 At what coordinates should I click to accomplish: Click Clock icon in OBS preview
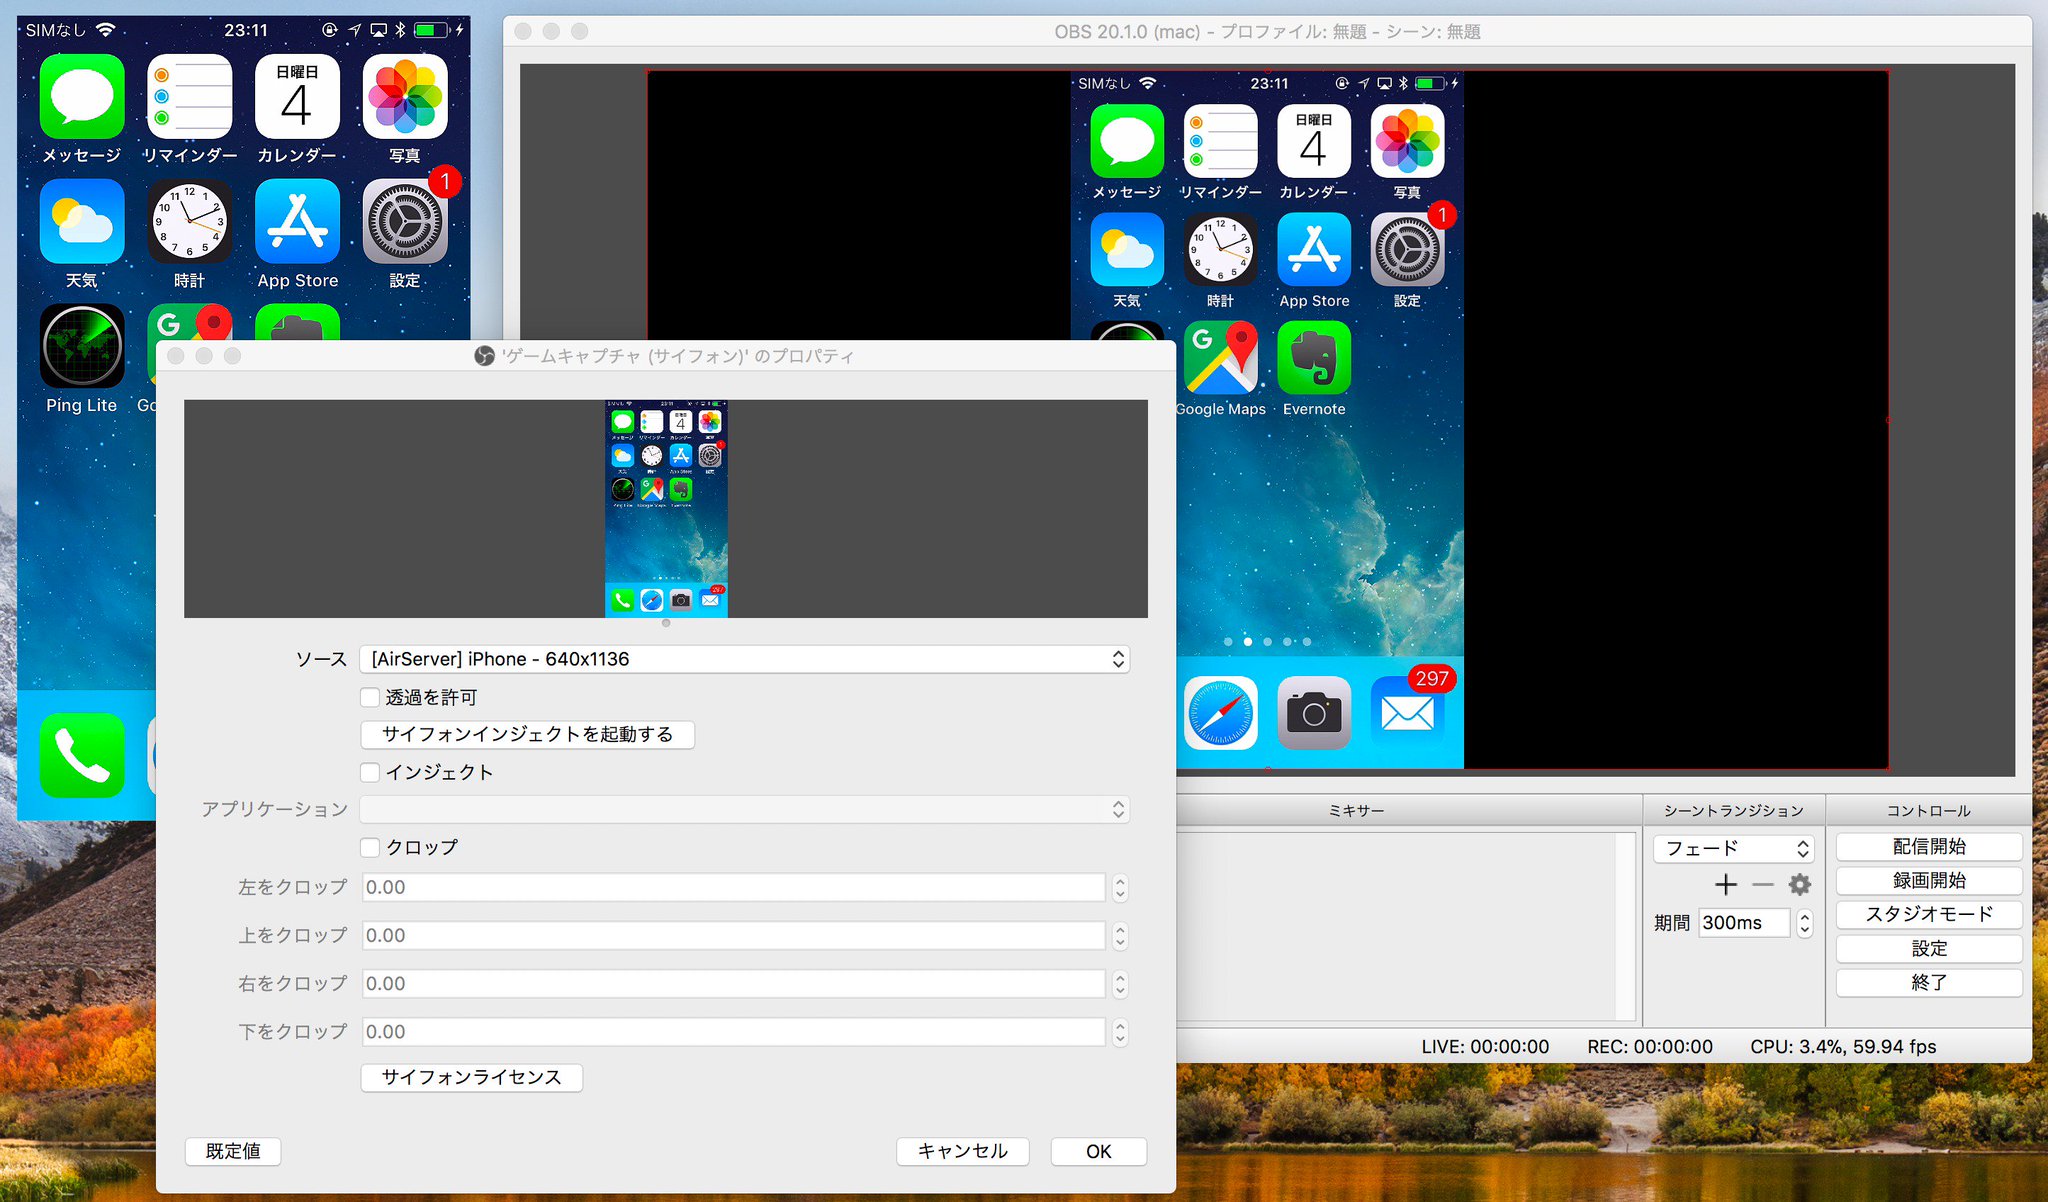click(1220, 249)
